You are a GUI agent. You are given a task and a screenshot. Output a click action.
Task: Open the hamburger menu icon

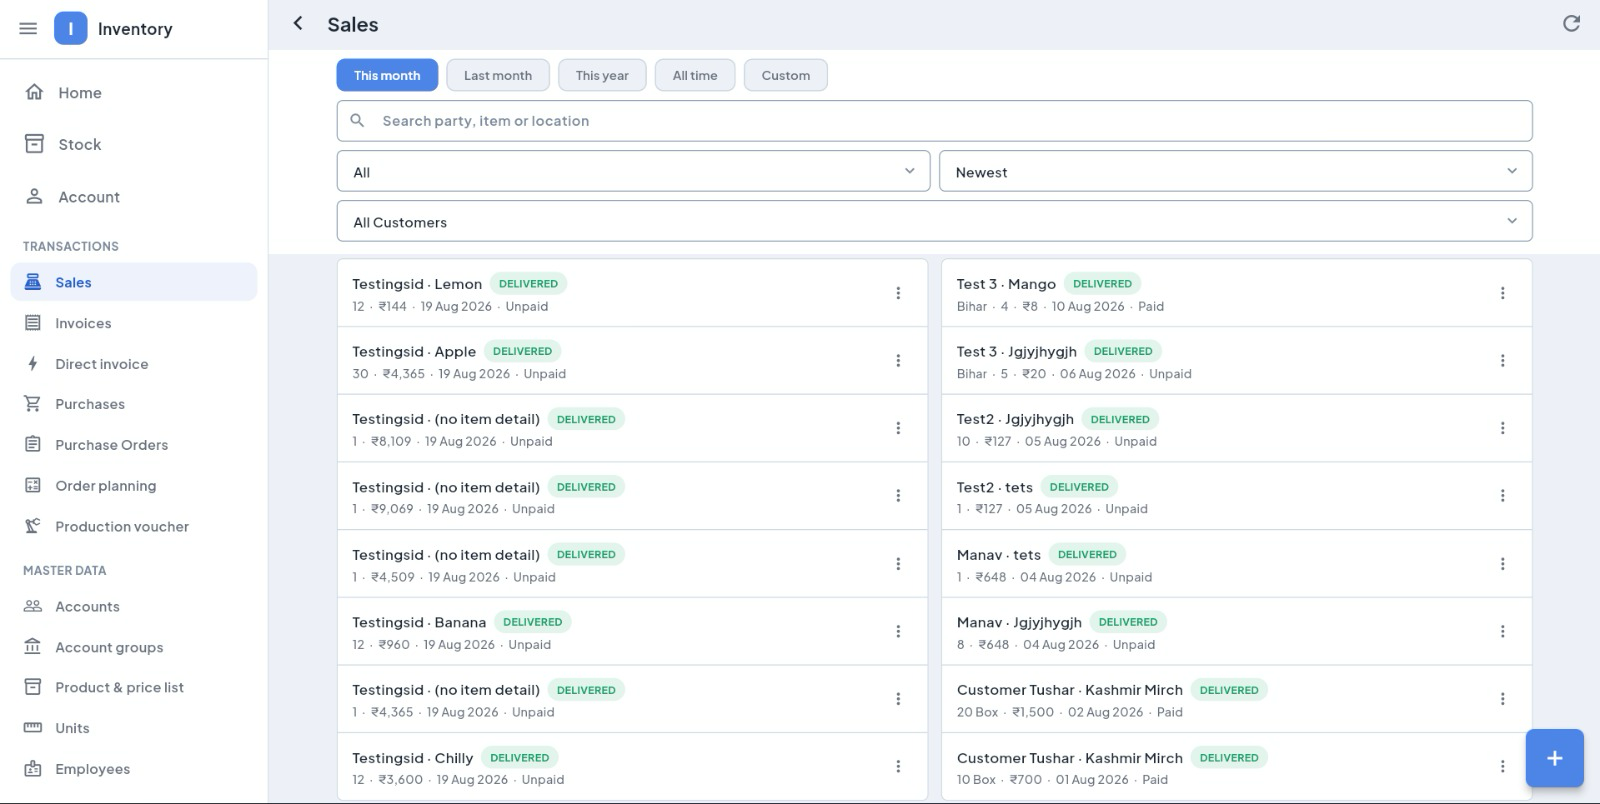pyautogui.click(x=28, y=29)
